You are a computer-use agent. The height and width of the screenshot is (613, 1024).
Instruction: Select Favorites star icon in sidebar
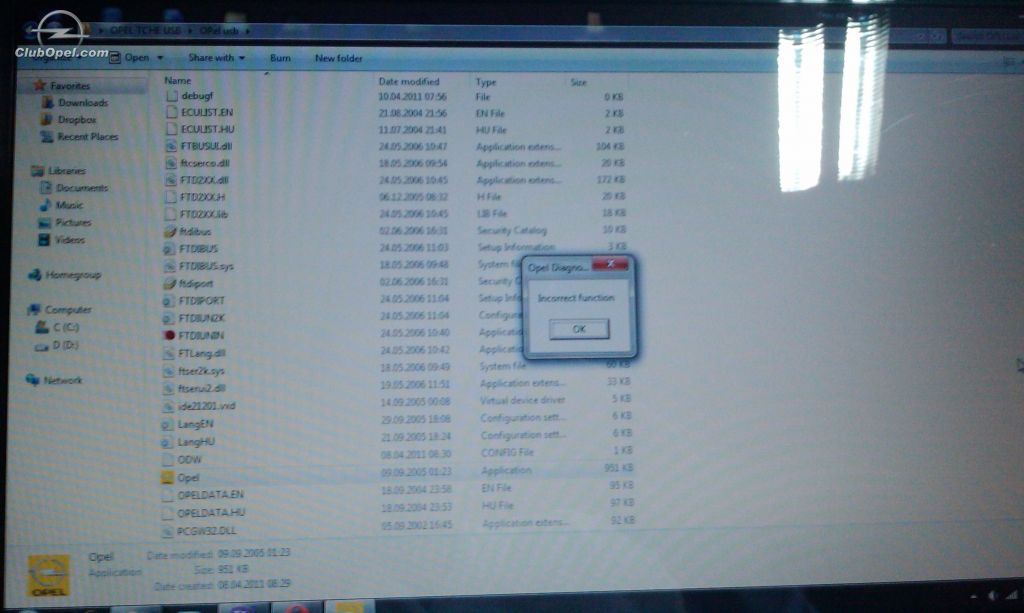[39, 85]
